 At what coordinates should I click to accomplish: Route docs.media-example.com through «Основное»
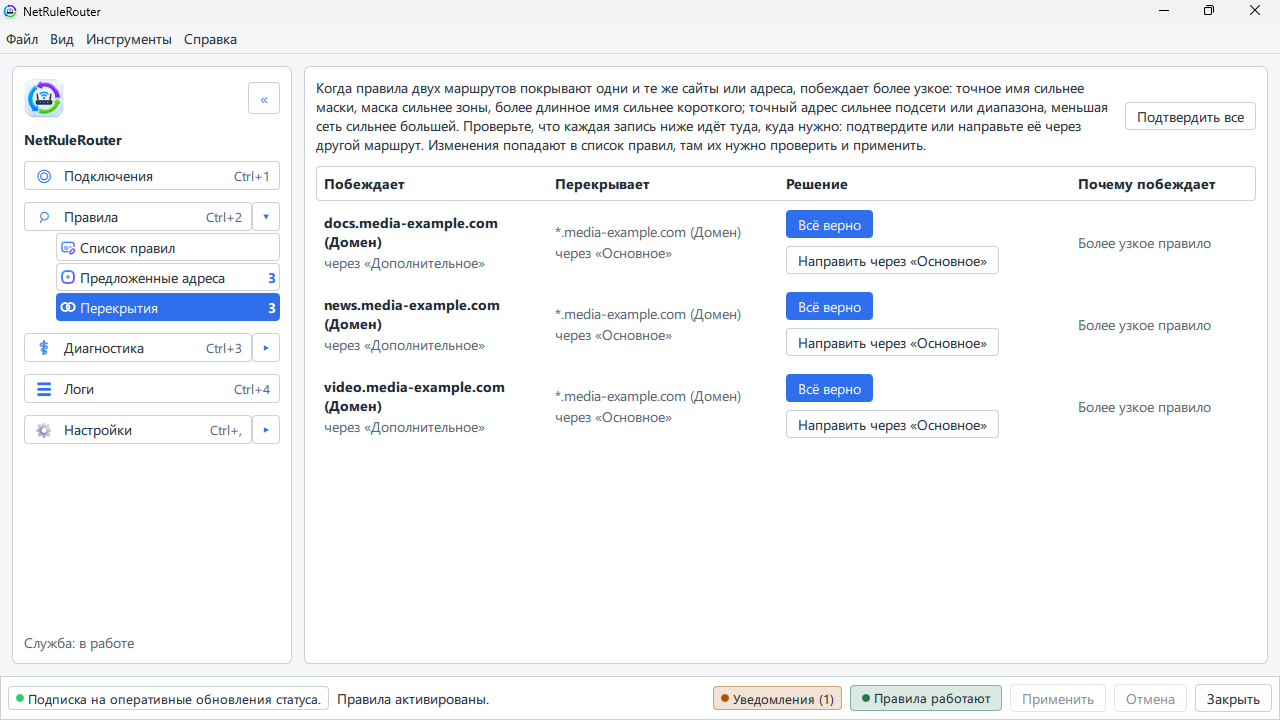892,260
